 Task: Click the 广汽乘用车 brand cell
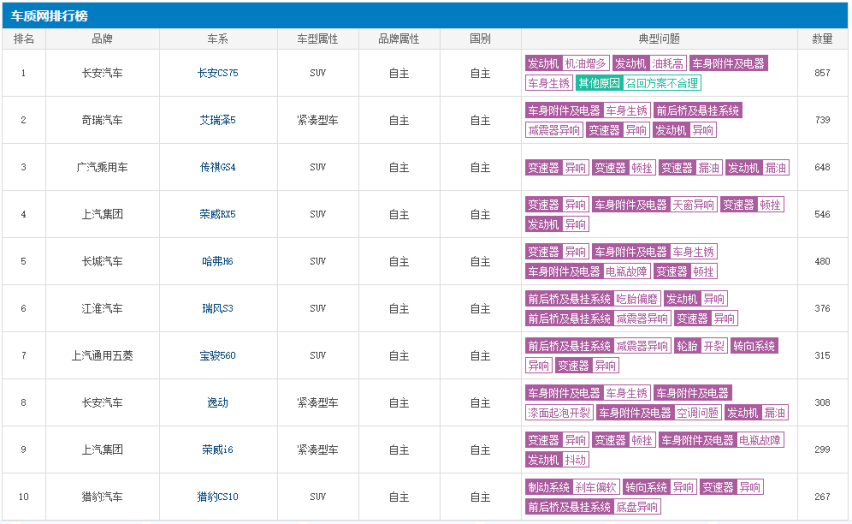[102, 167]
